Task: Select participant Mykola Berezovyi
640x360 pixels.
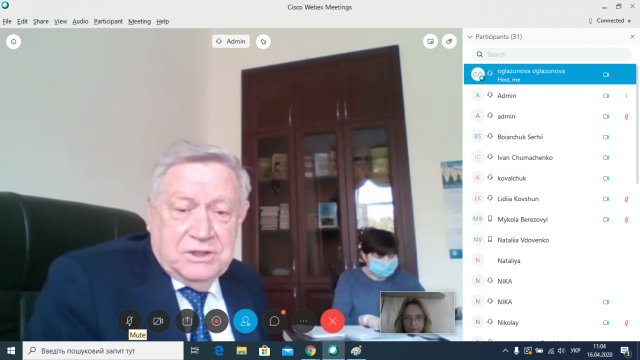Action: [550, 219]
